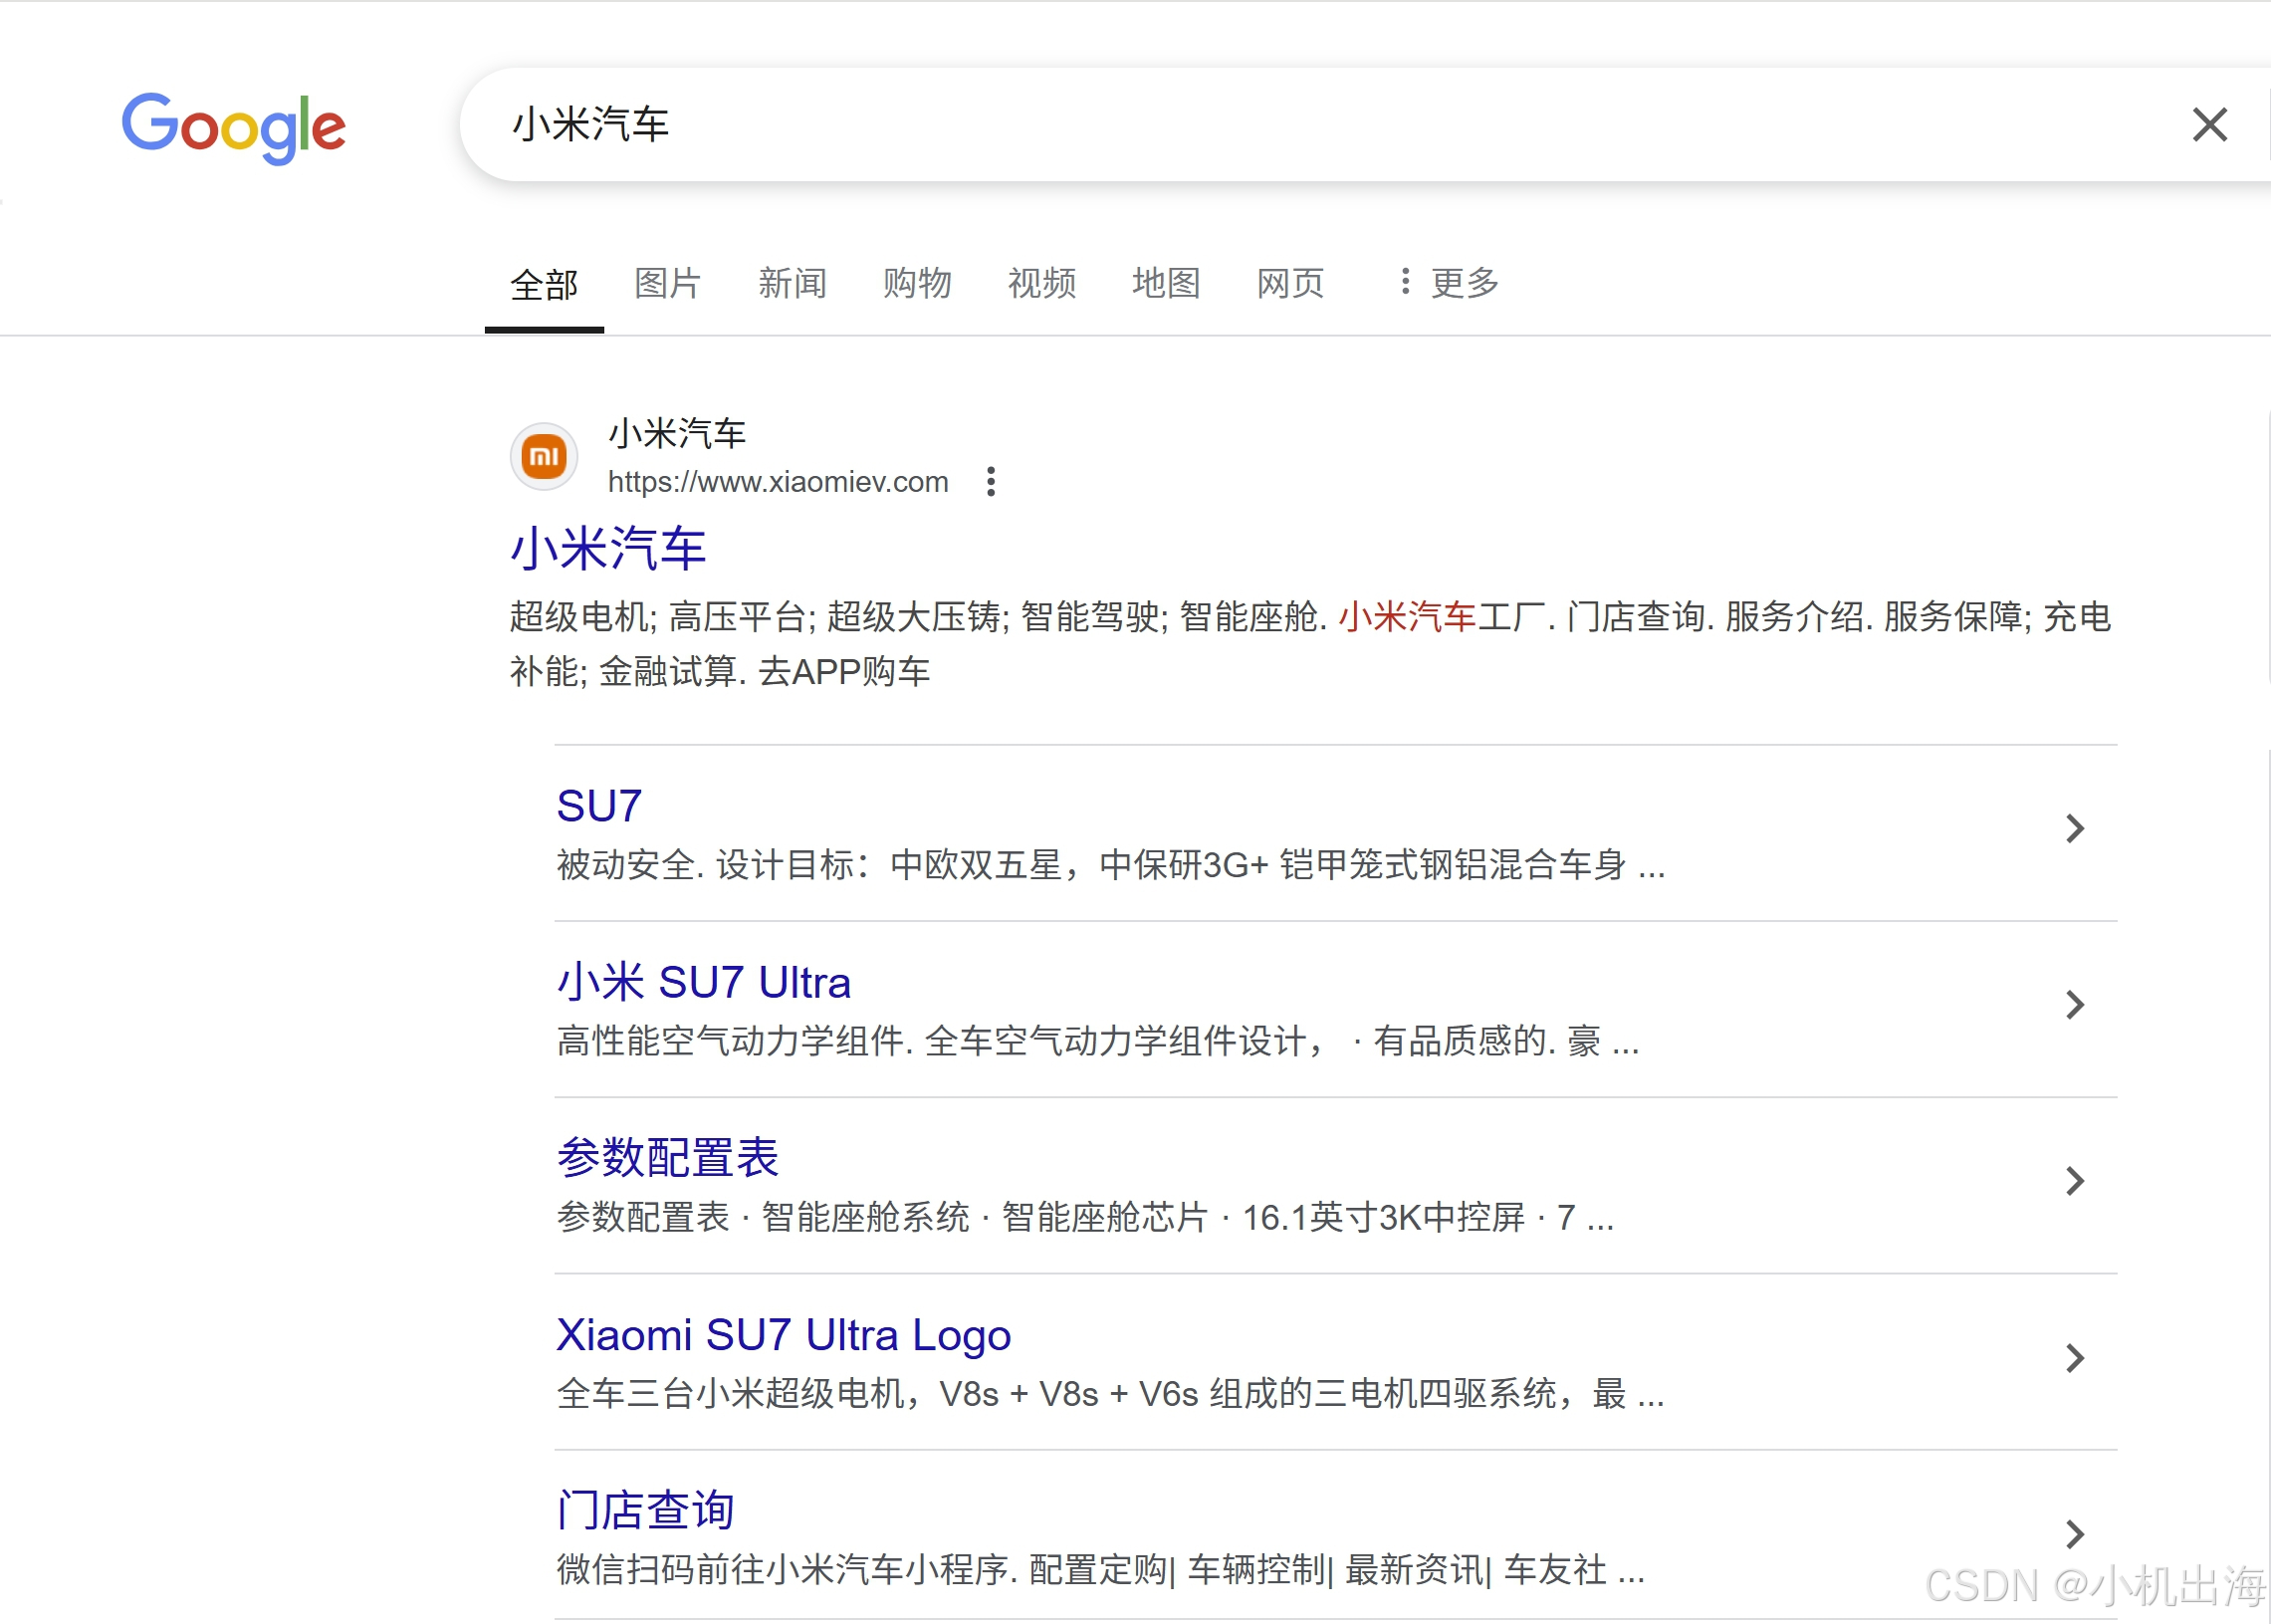The width and height of the screenshot is (2271, 1624).
Task: Open the 小米 SU7 Ultra sitelink
Action: (x=704, y=982)
